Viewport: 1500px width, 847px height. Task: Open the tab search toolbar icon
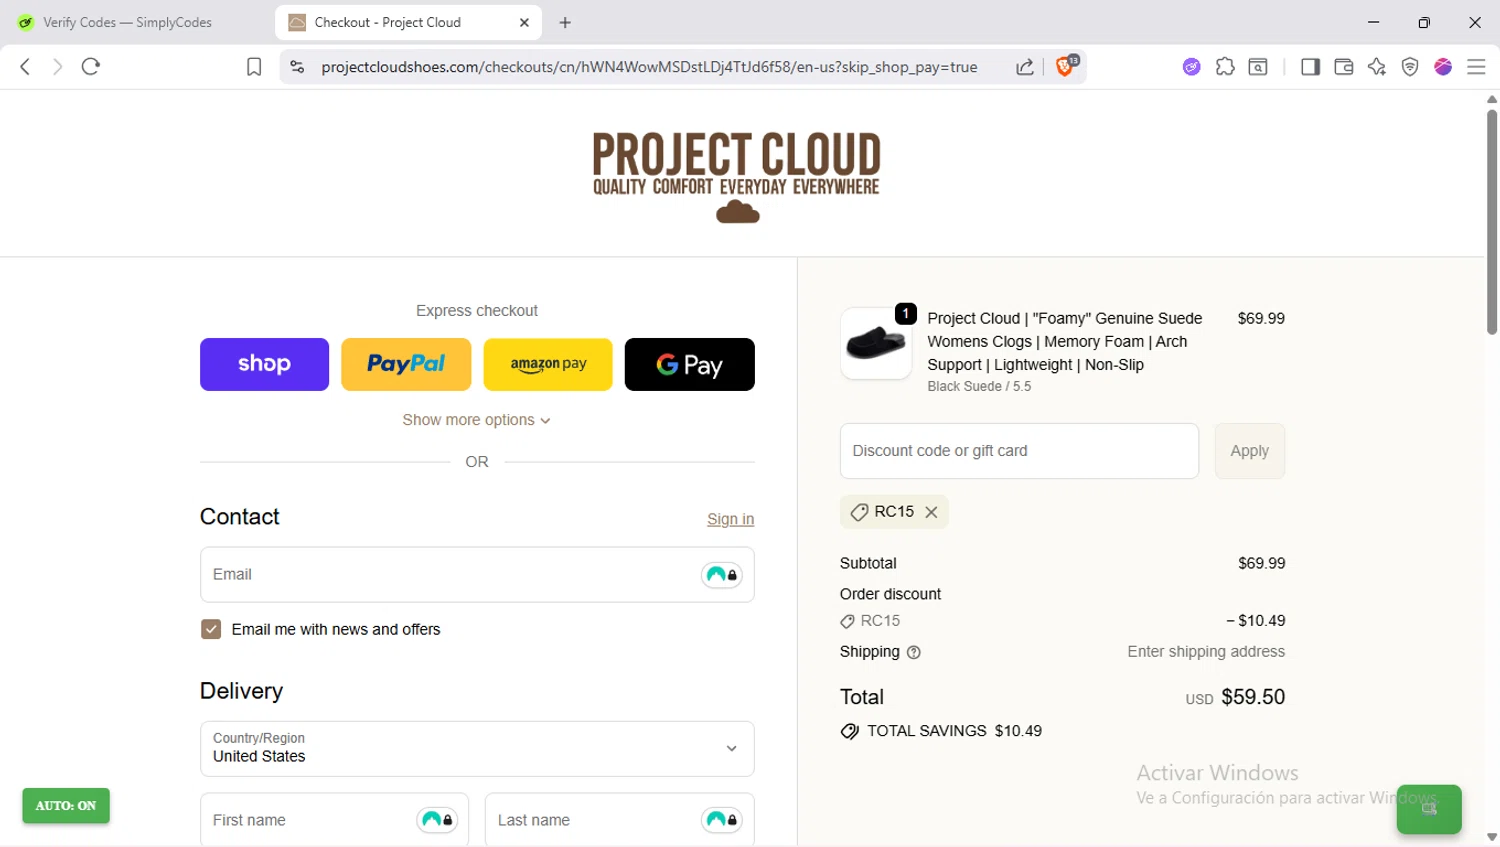pos(1258,67)
